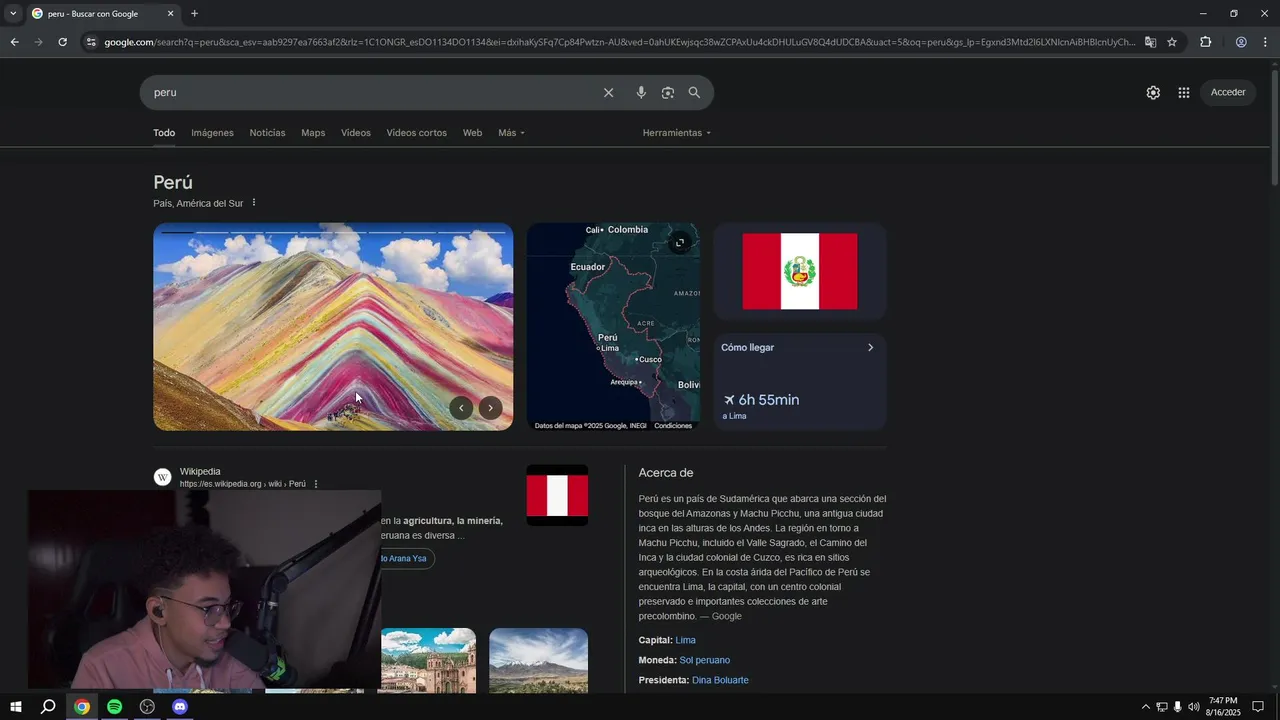Open Google quick settings gear

(1153, 92)
